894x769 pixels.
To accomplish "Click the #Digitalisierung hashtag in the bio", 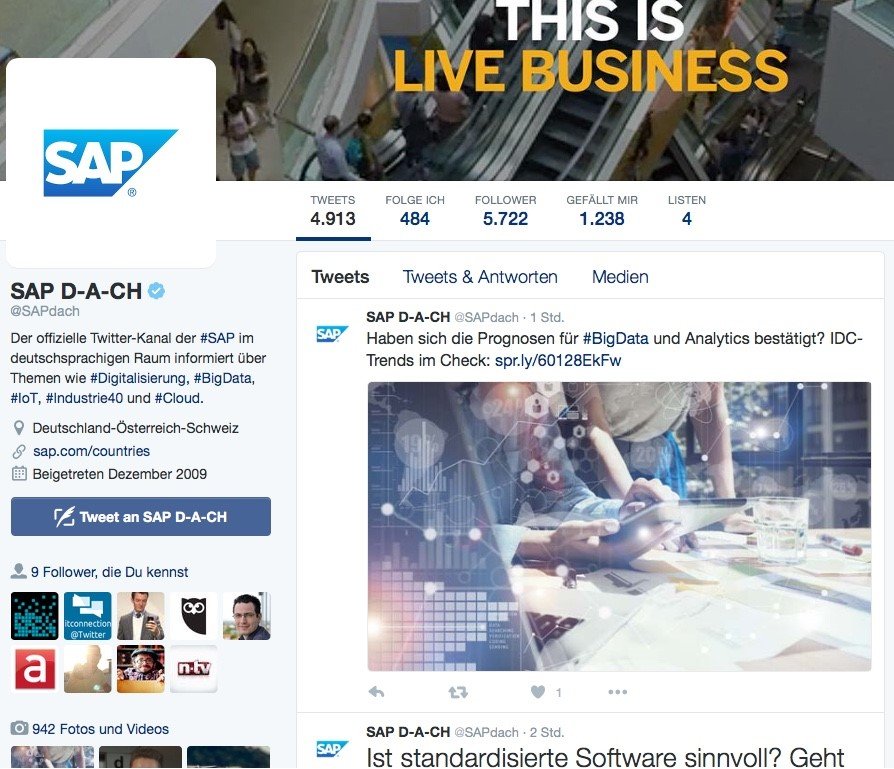I will (139, 379).
